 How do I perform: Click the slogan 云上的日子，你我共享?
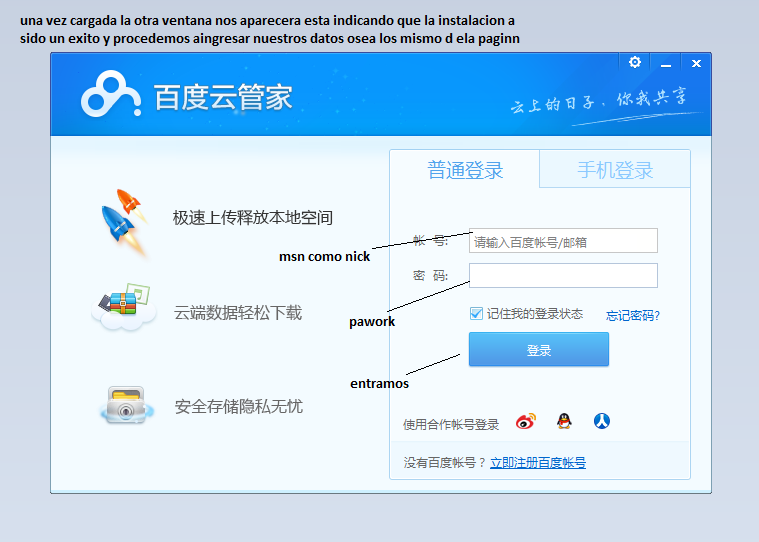(x=599, y=101)
